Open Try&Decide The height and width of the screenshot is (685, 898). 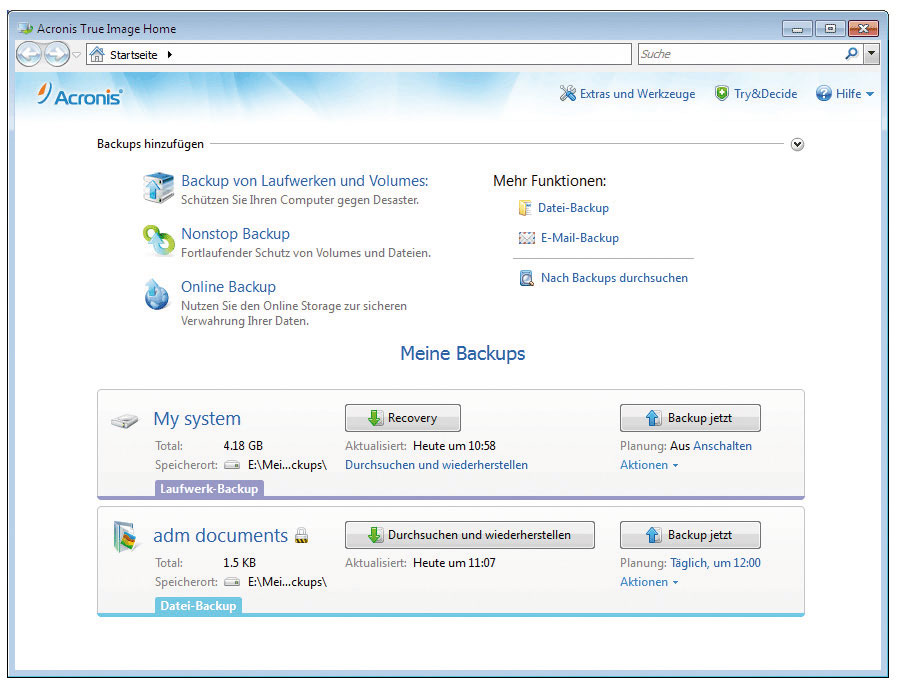[x=765, y=94]
